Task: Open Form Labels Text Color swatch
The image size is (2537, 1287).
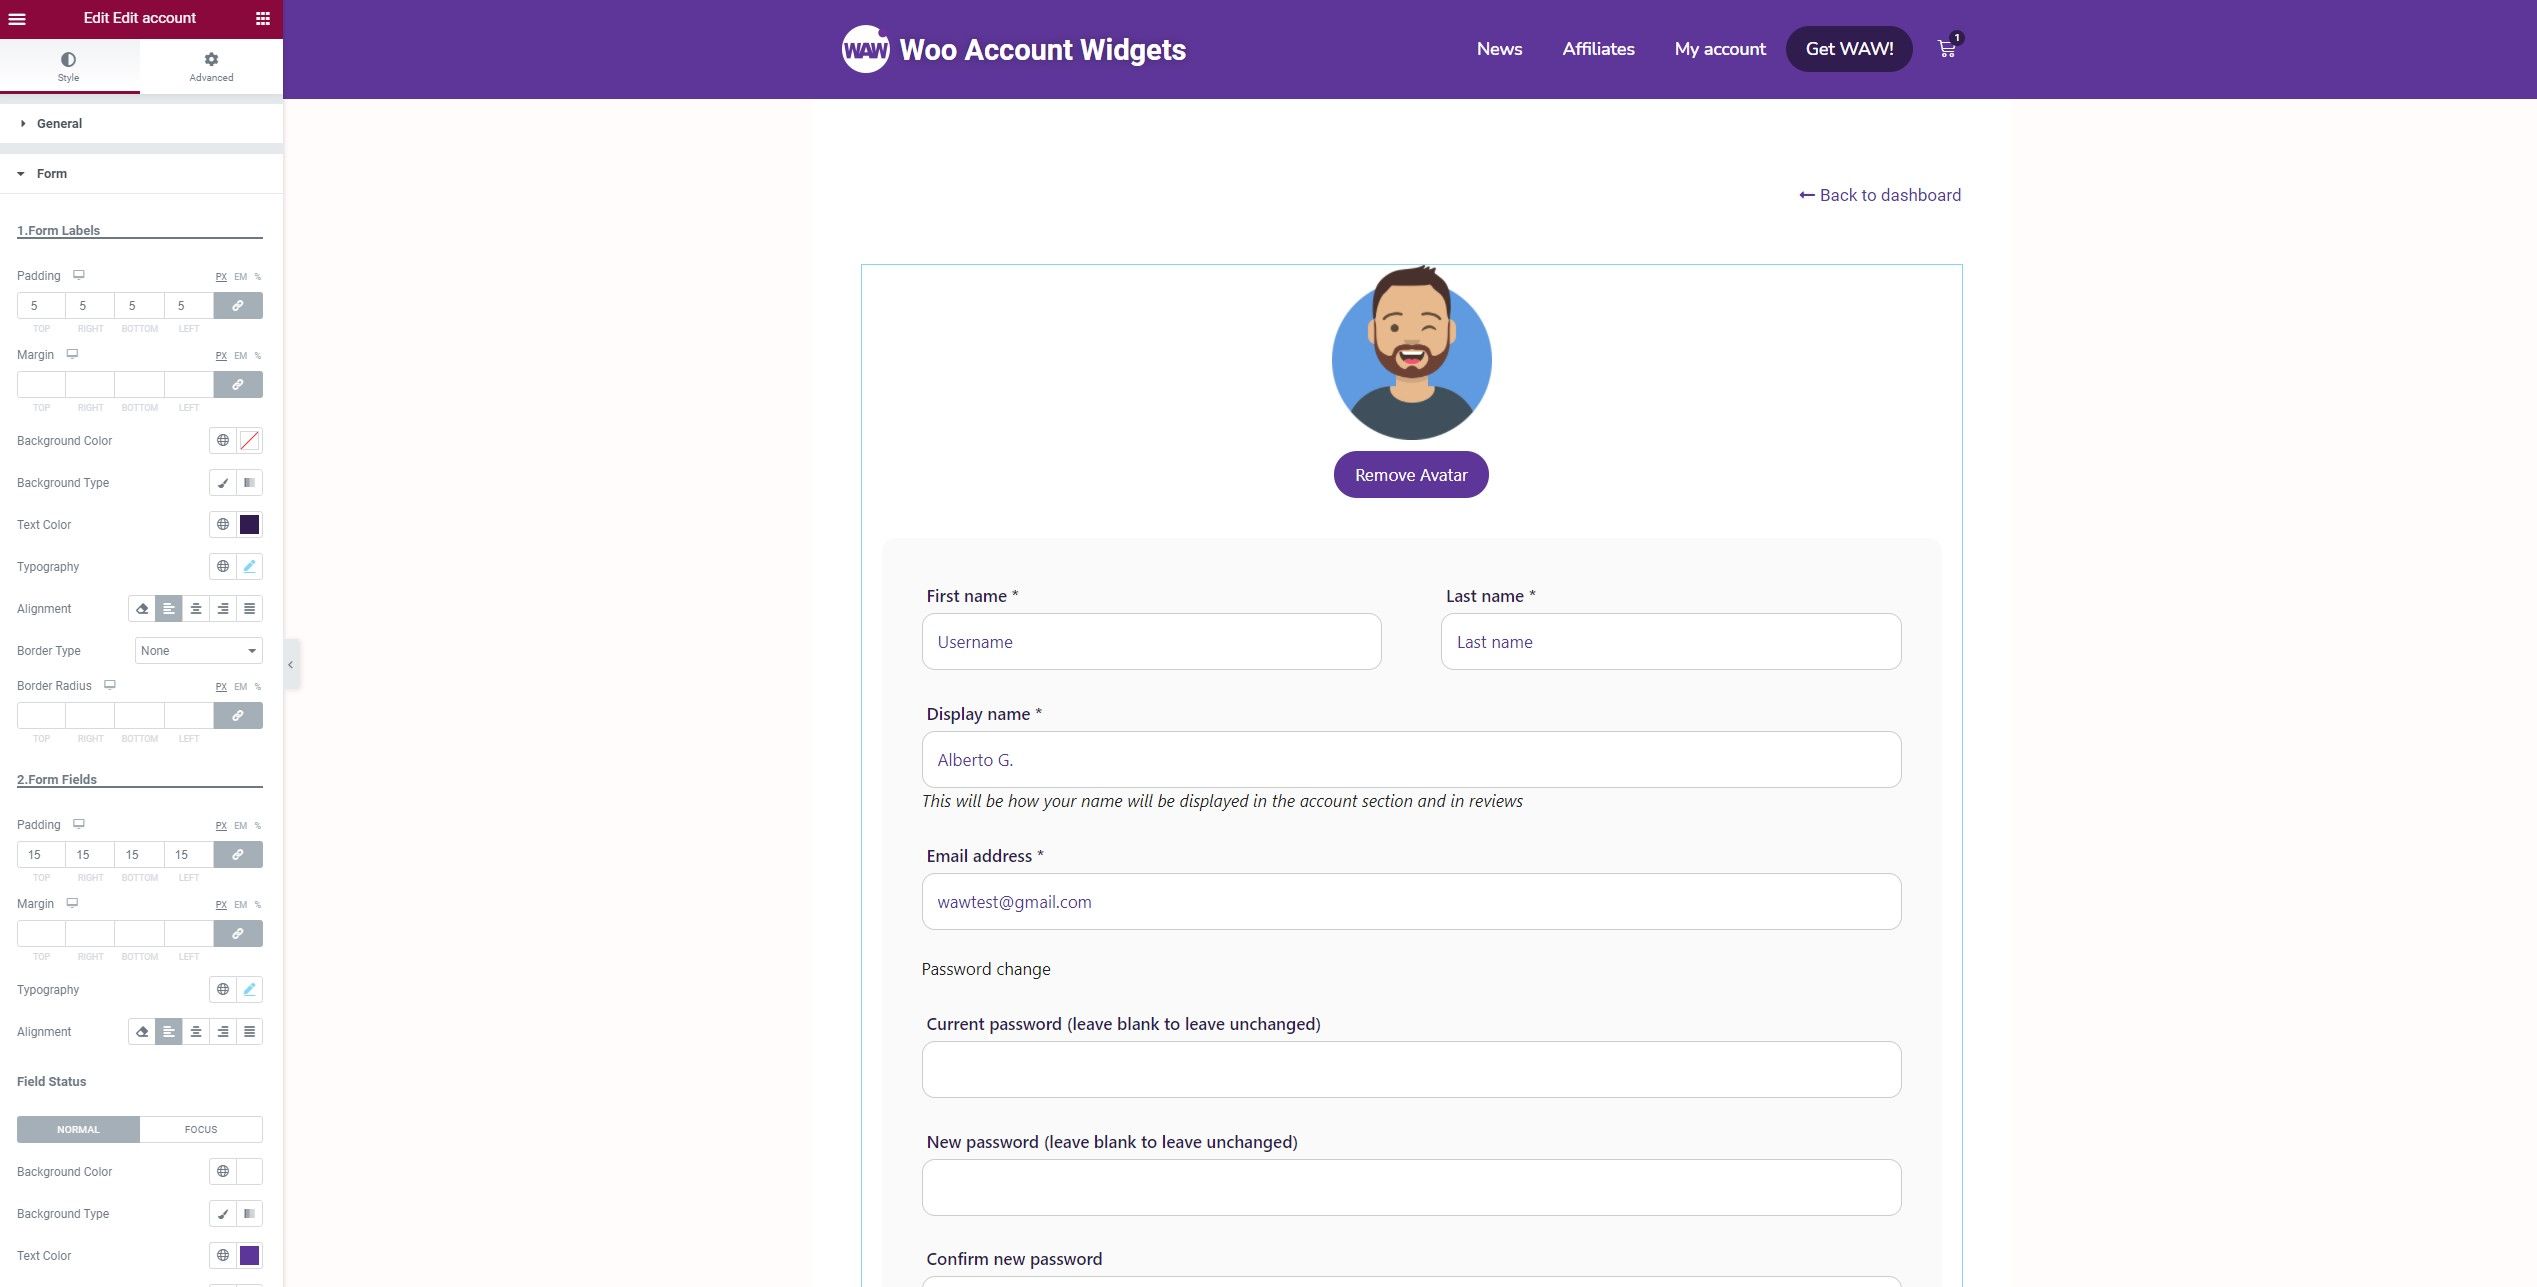Action: click(250, 524)
